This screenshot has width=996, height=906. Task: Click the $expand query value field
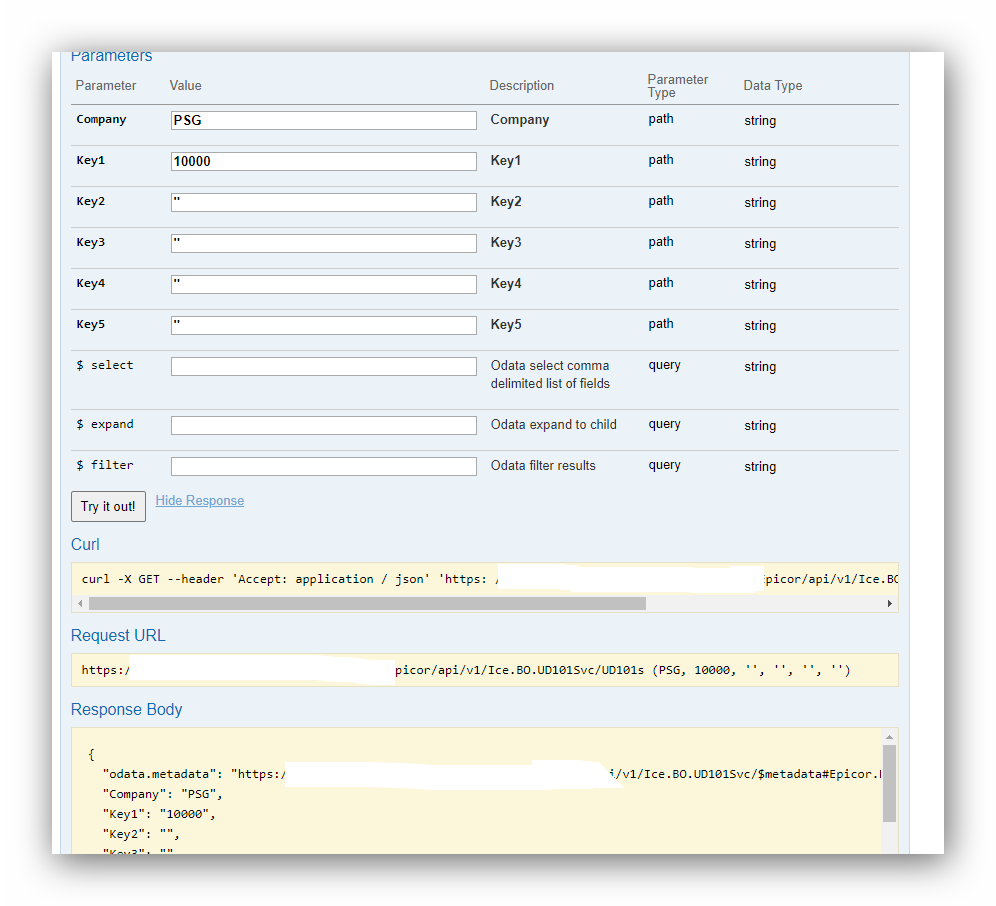[322, 425]
